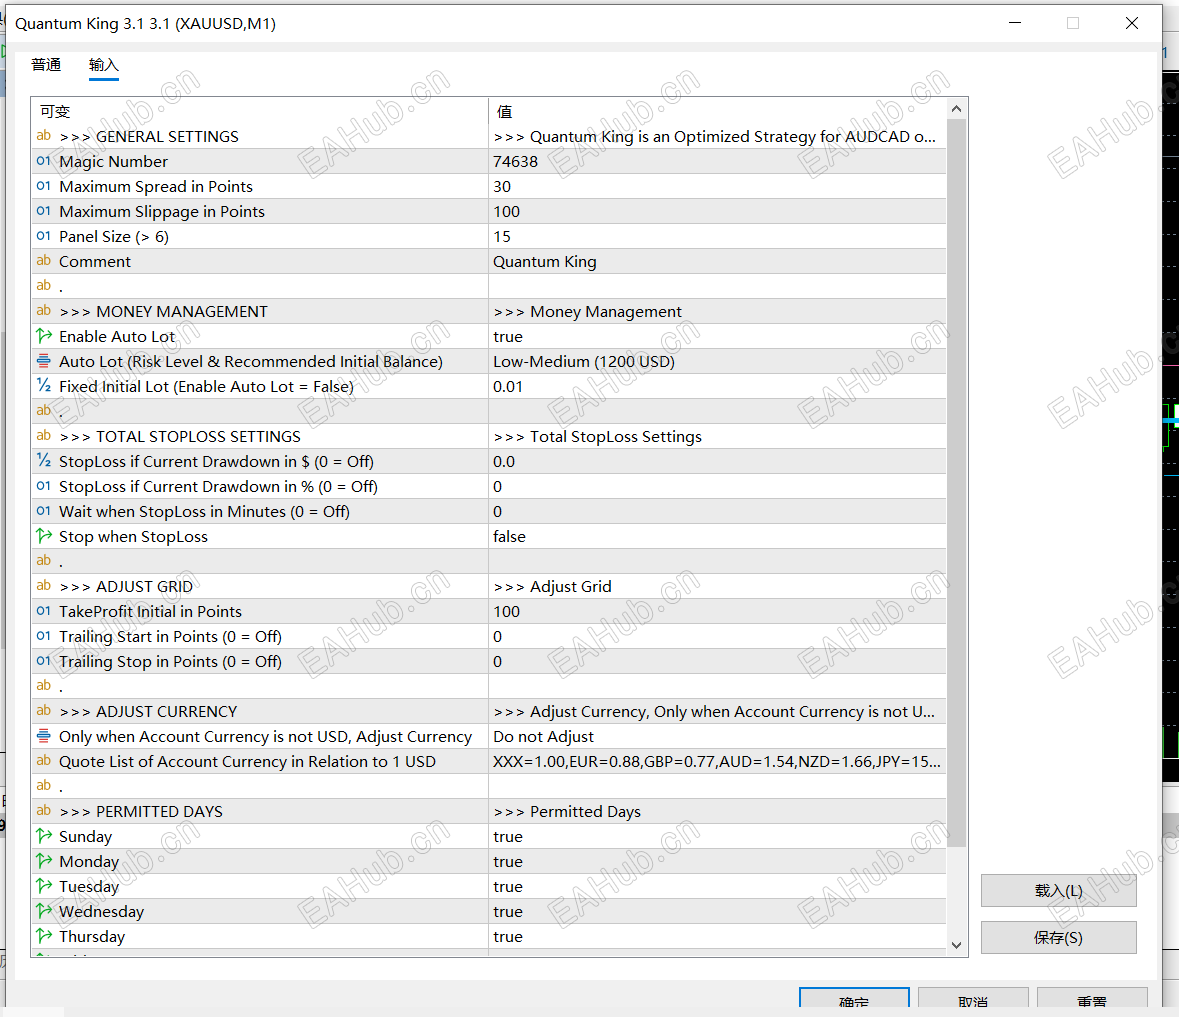Toggle the Tuesday true value
Screen dimensions: 1179x1017
pos(717,886)
